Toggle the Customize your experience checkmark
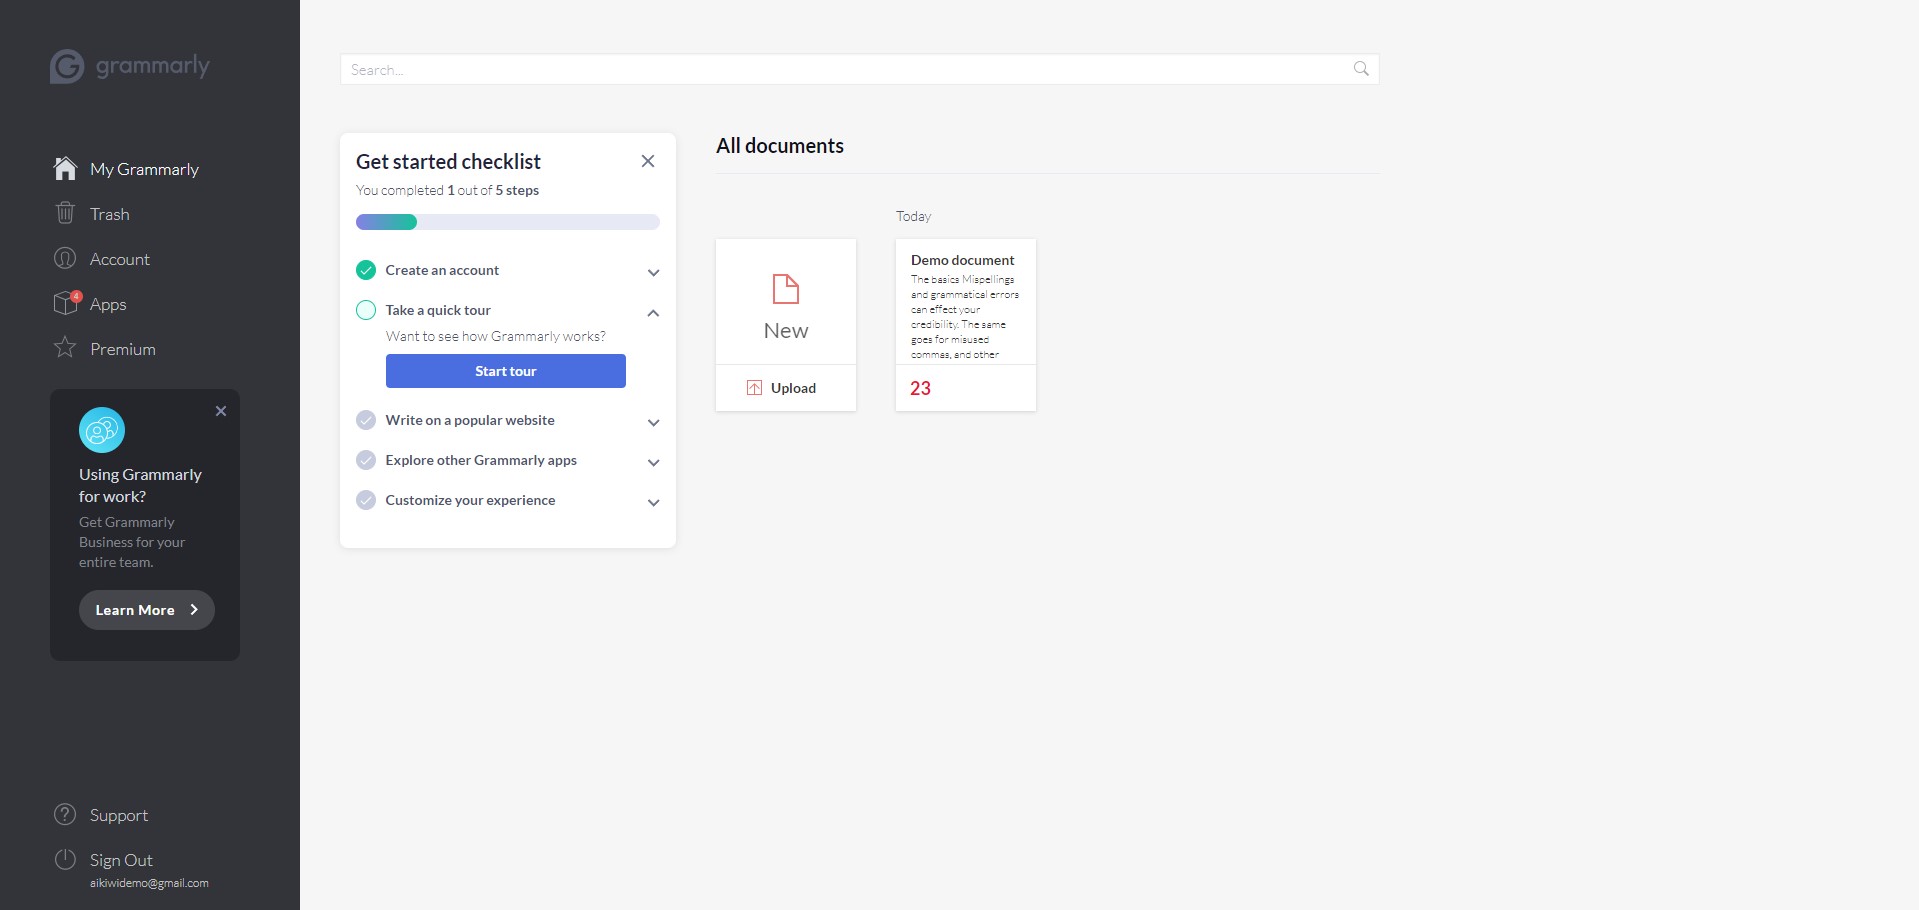Screen dimensions: 1919x910 tap(366, 500)
